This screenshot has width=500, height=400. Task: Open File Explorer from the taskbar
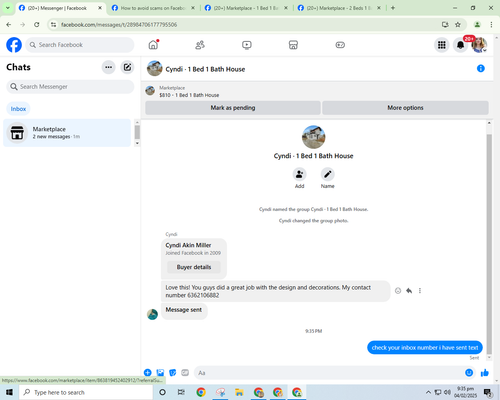(x=239, y=392)
